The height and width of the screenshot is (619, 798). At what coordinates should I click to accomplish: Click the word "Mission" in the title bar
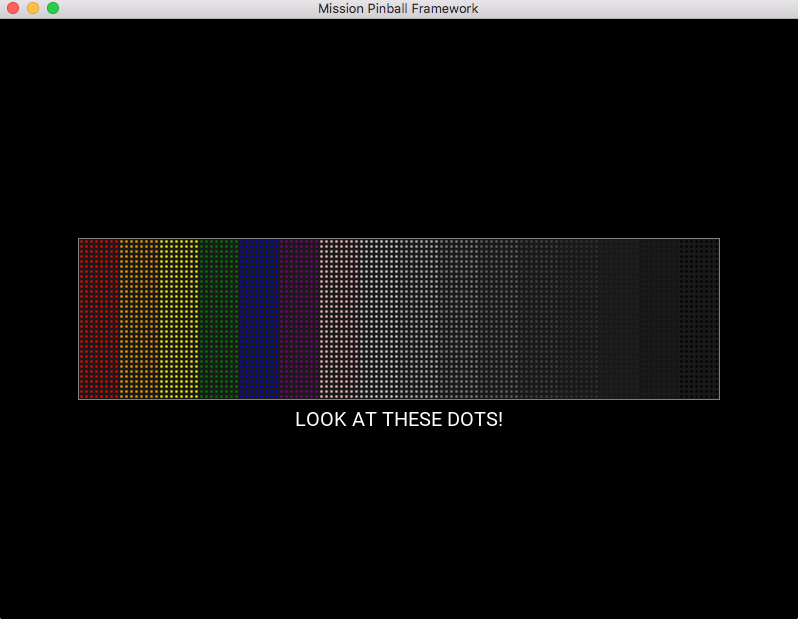coord(342,9)
